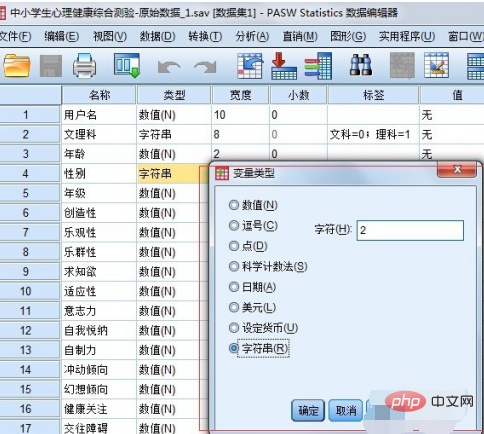Open the 编辑(E) menu
This screenshot has width=484, height=434.
pyautogui.click(x=62, y=36)
